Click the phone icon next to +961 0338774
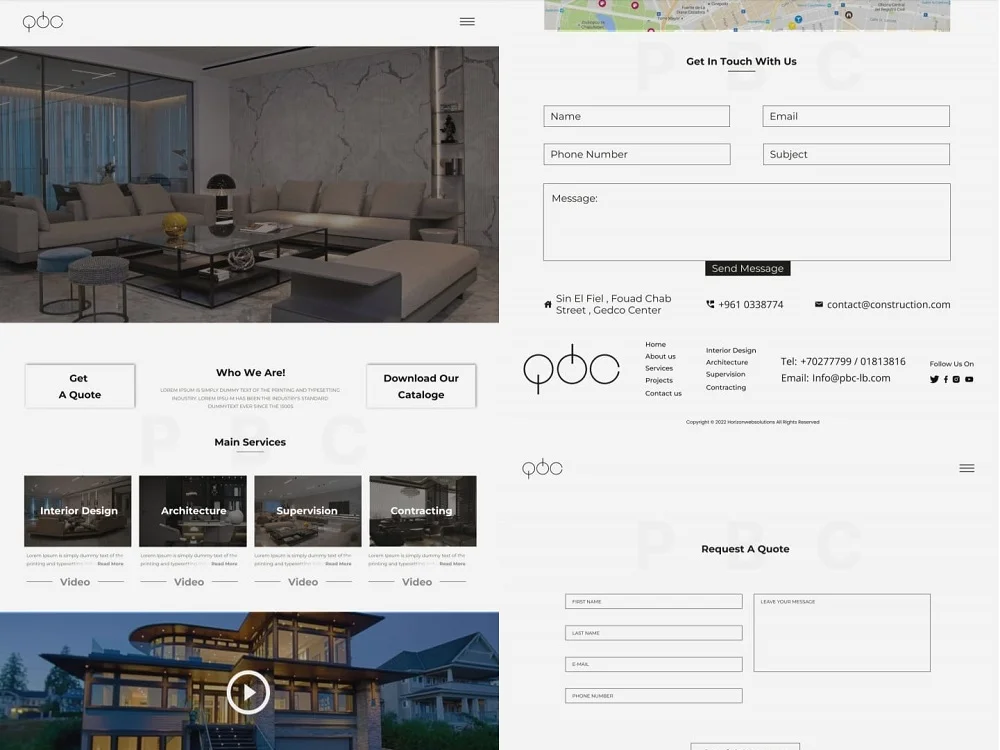 [710, 304]
